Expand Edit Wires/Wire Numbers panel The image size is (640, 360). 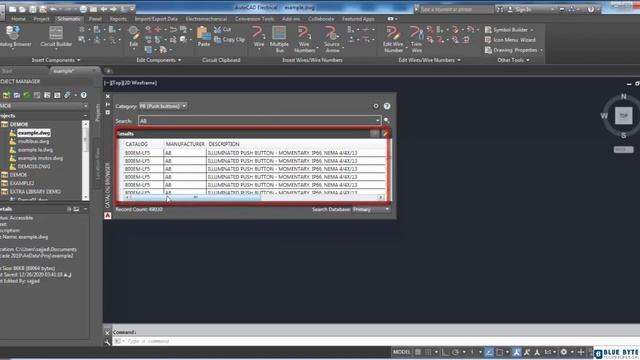coord(429,60)
